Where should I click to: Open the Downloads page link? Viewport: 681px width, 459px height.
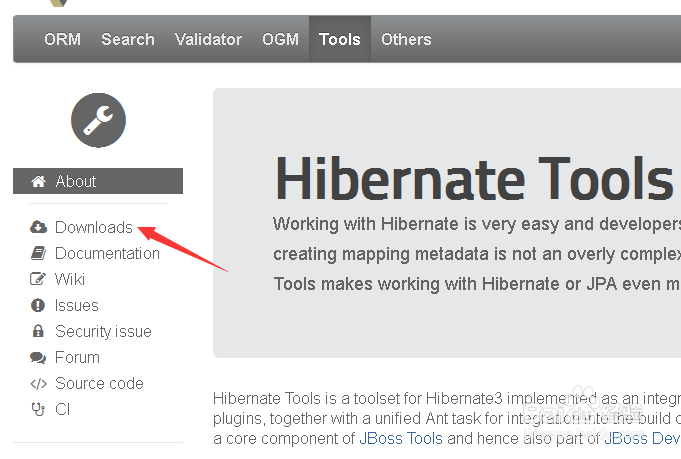[94, 227]
